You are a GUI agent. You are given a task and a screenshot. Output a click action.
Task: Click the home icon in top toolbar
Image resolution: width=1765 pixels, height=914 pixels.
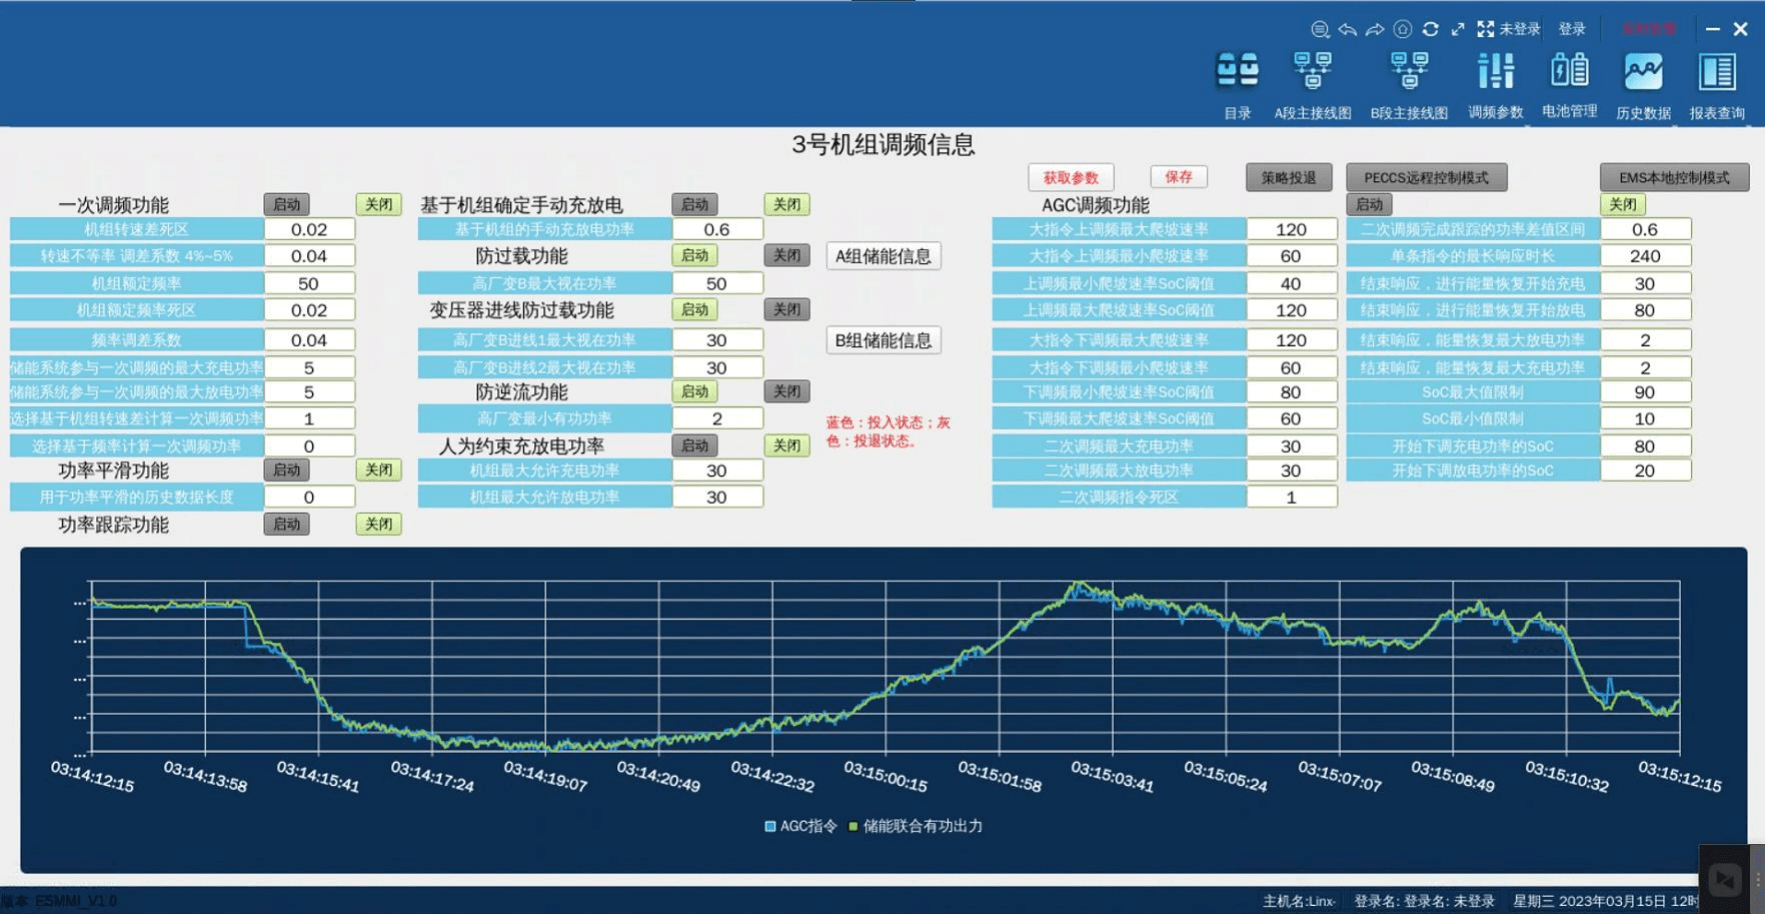1403,29
